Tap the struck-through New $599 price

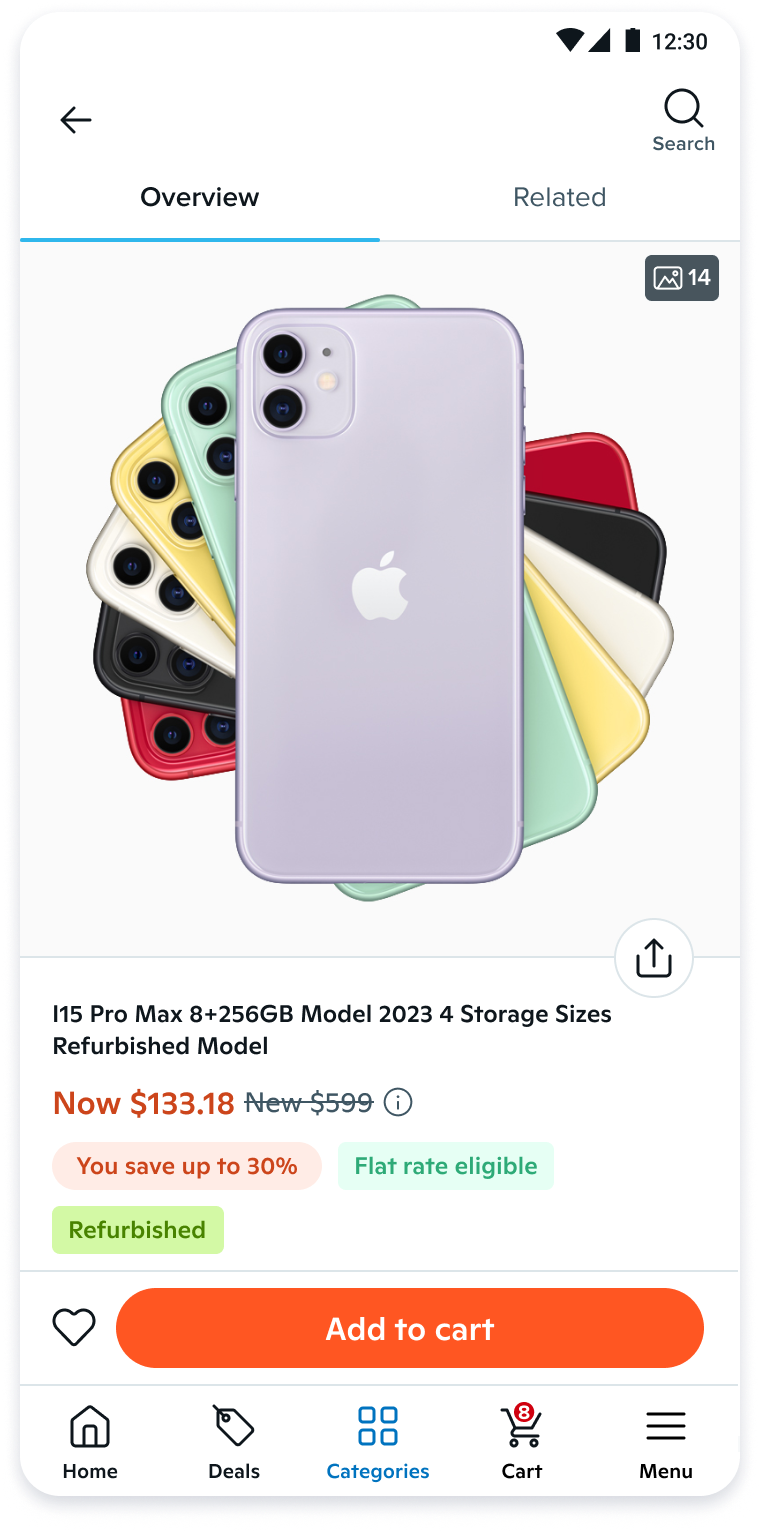(309, 1103)
